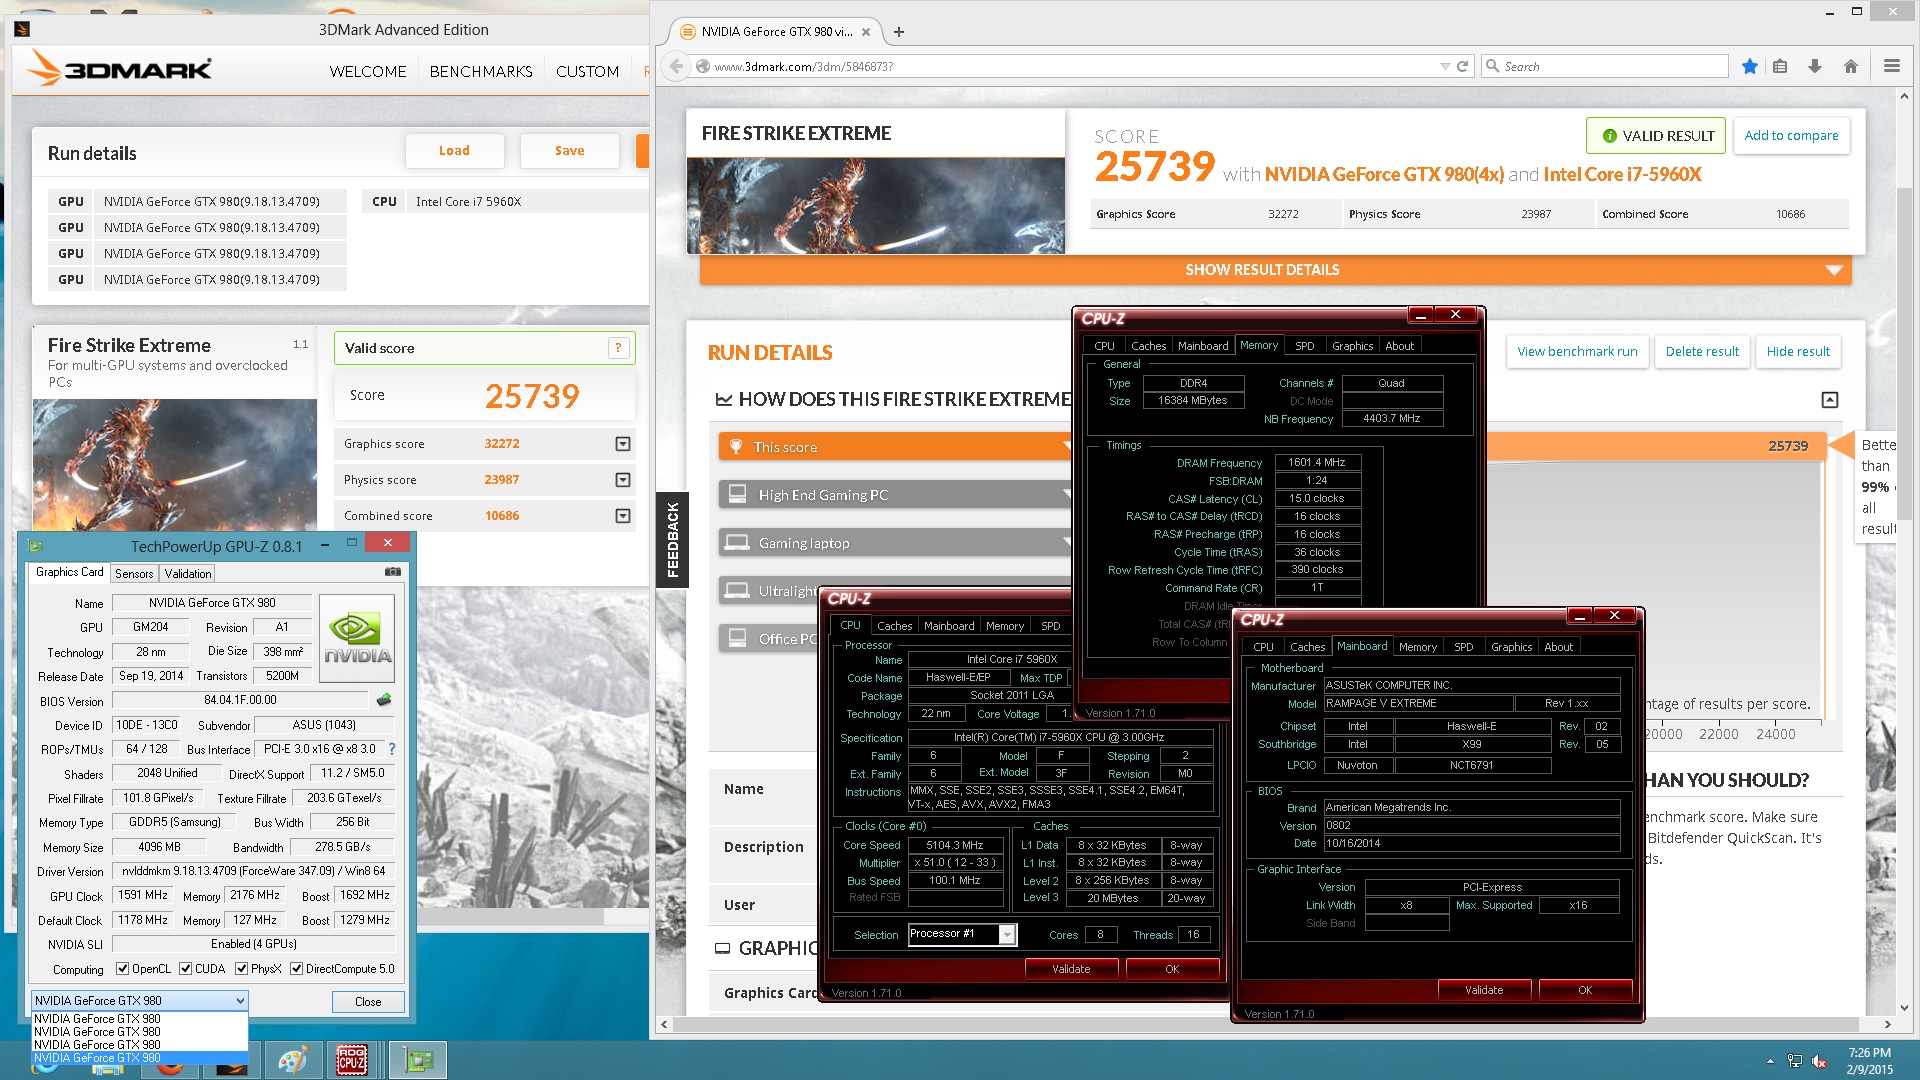The width and height of the screenshot is (1920, 1080).
Task: Click the browser vertical scrollbar down arrow
Action: (1904, 1008)
